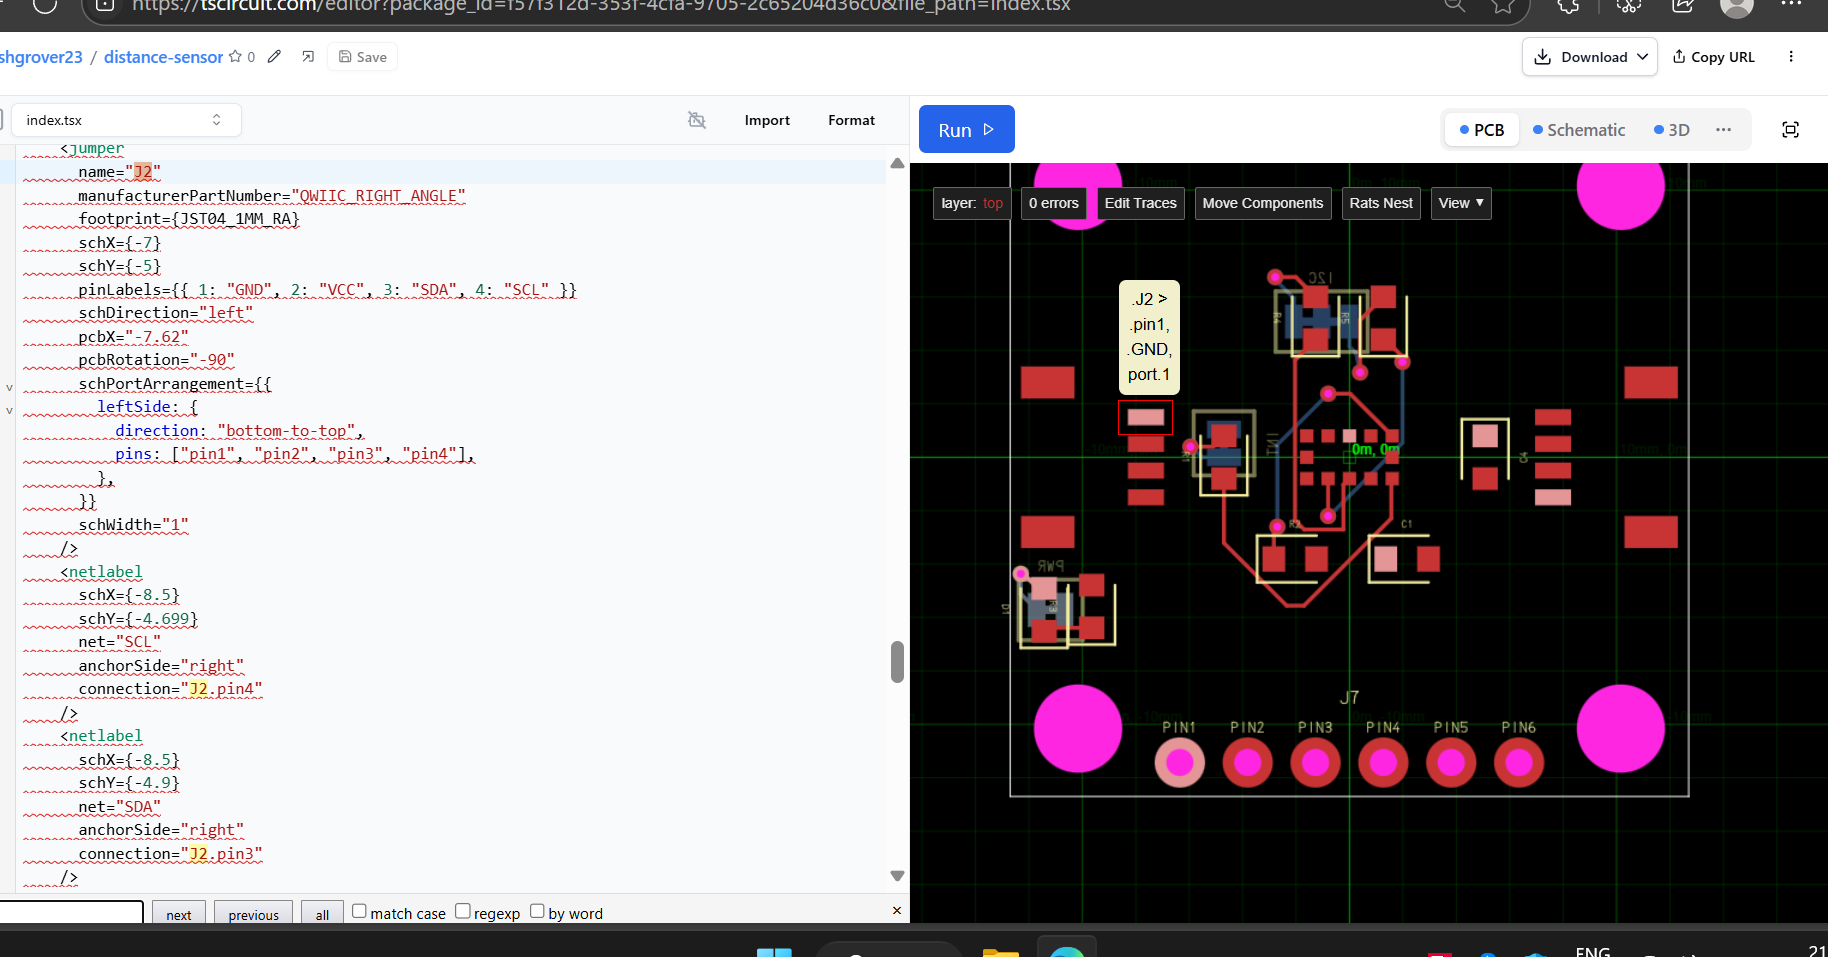Viewport: 1828px width, 957px height.
Task: Open the index.tsx file selector dropdown
Action: point(125,120)
